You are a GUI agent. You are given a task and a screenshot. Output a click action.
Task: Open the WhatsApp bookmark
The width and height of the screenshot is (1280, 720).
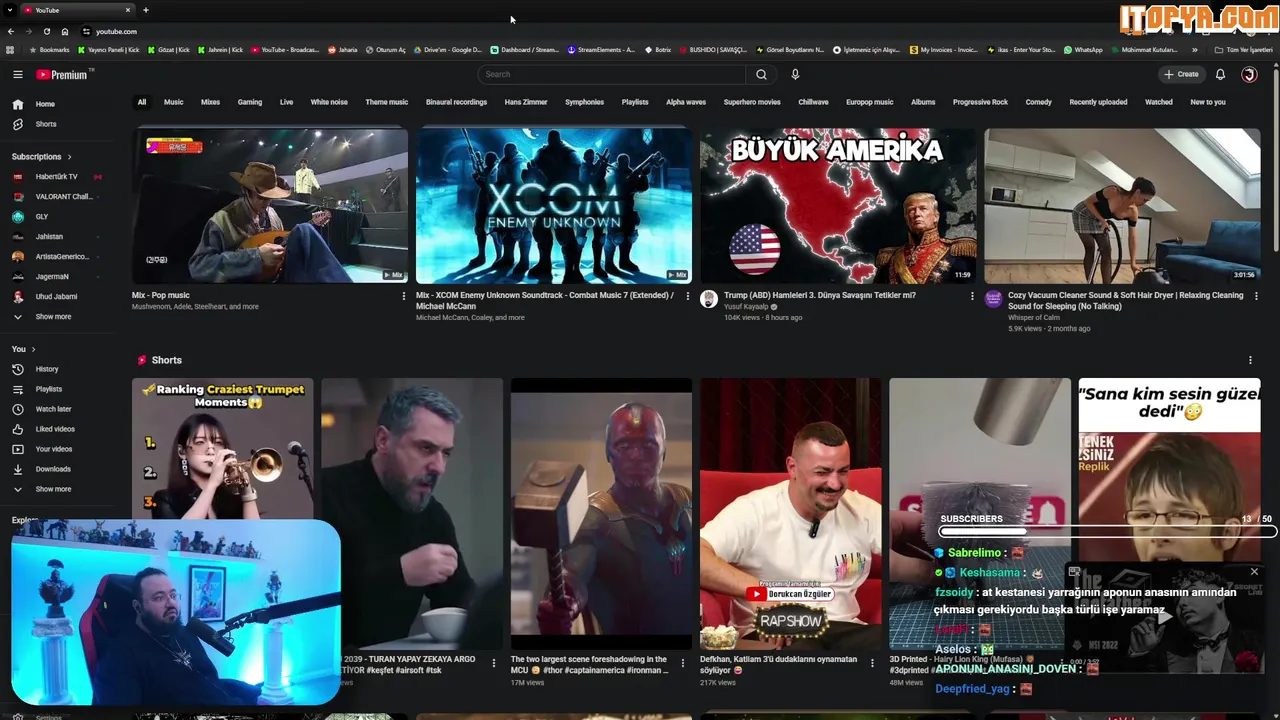[x=1084, y=50]
